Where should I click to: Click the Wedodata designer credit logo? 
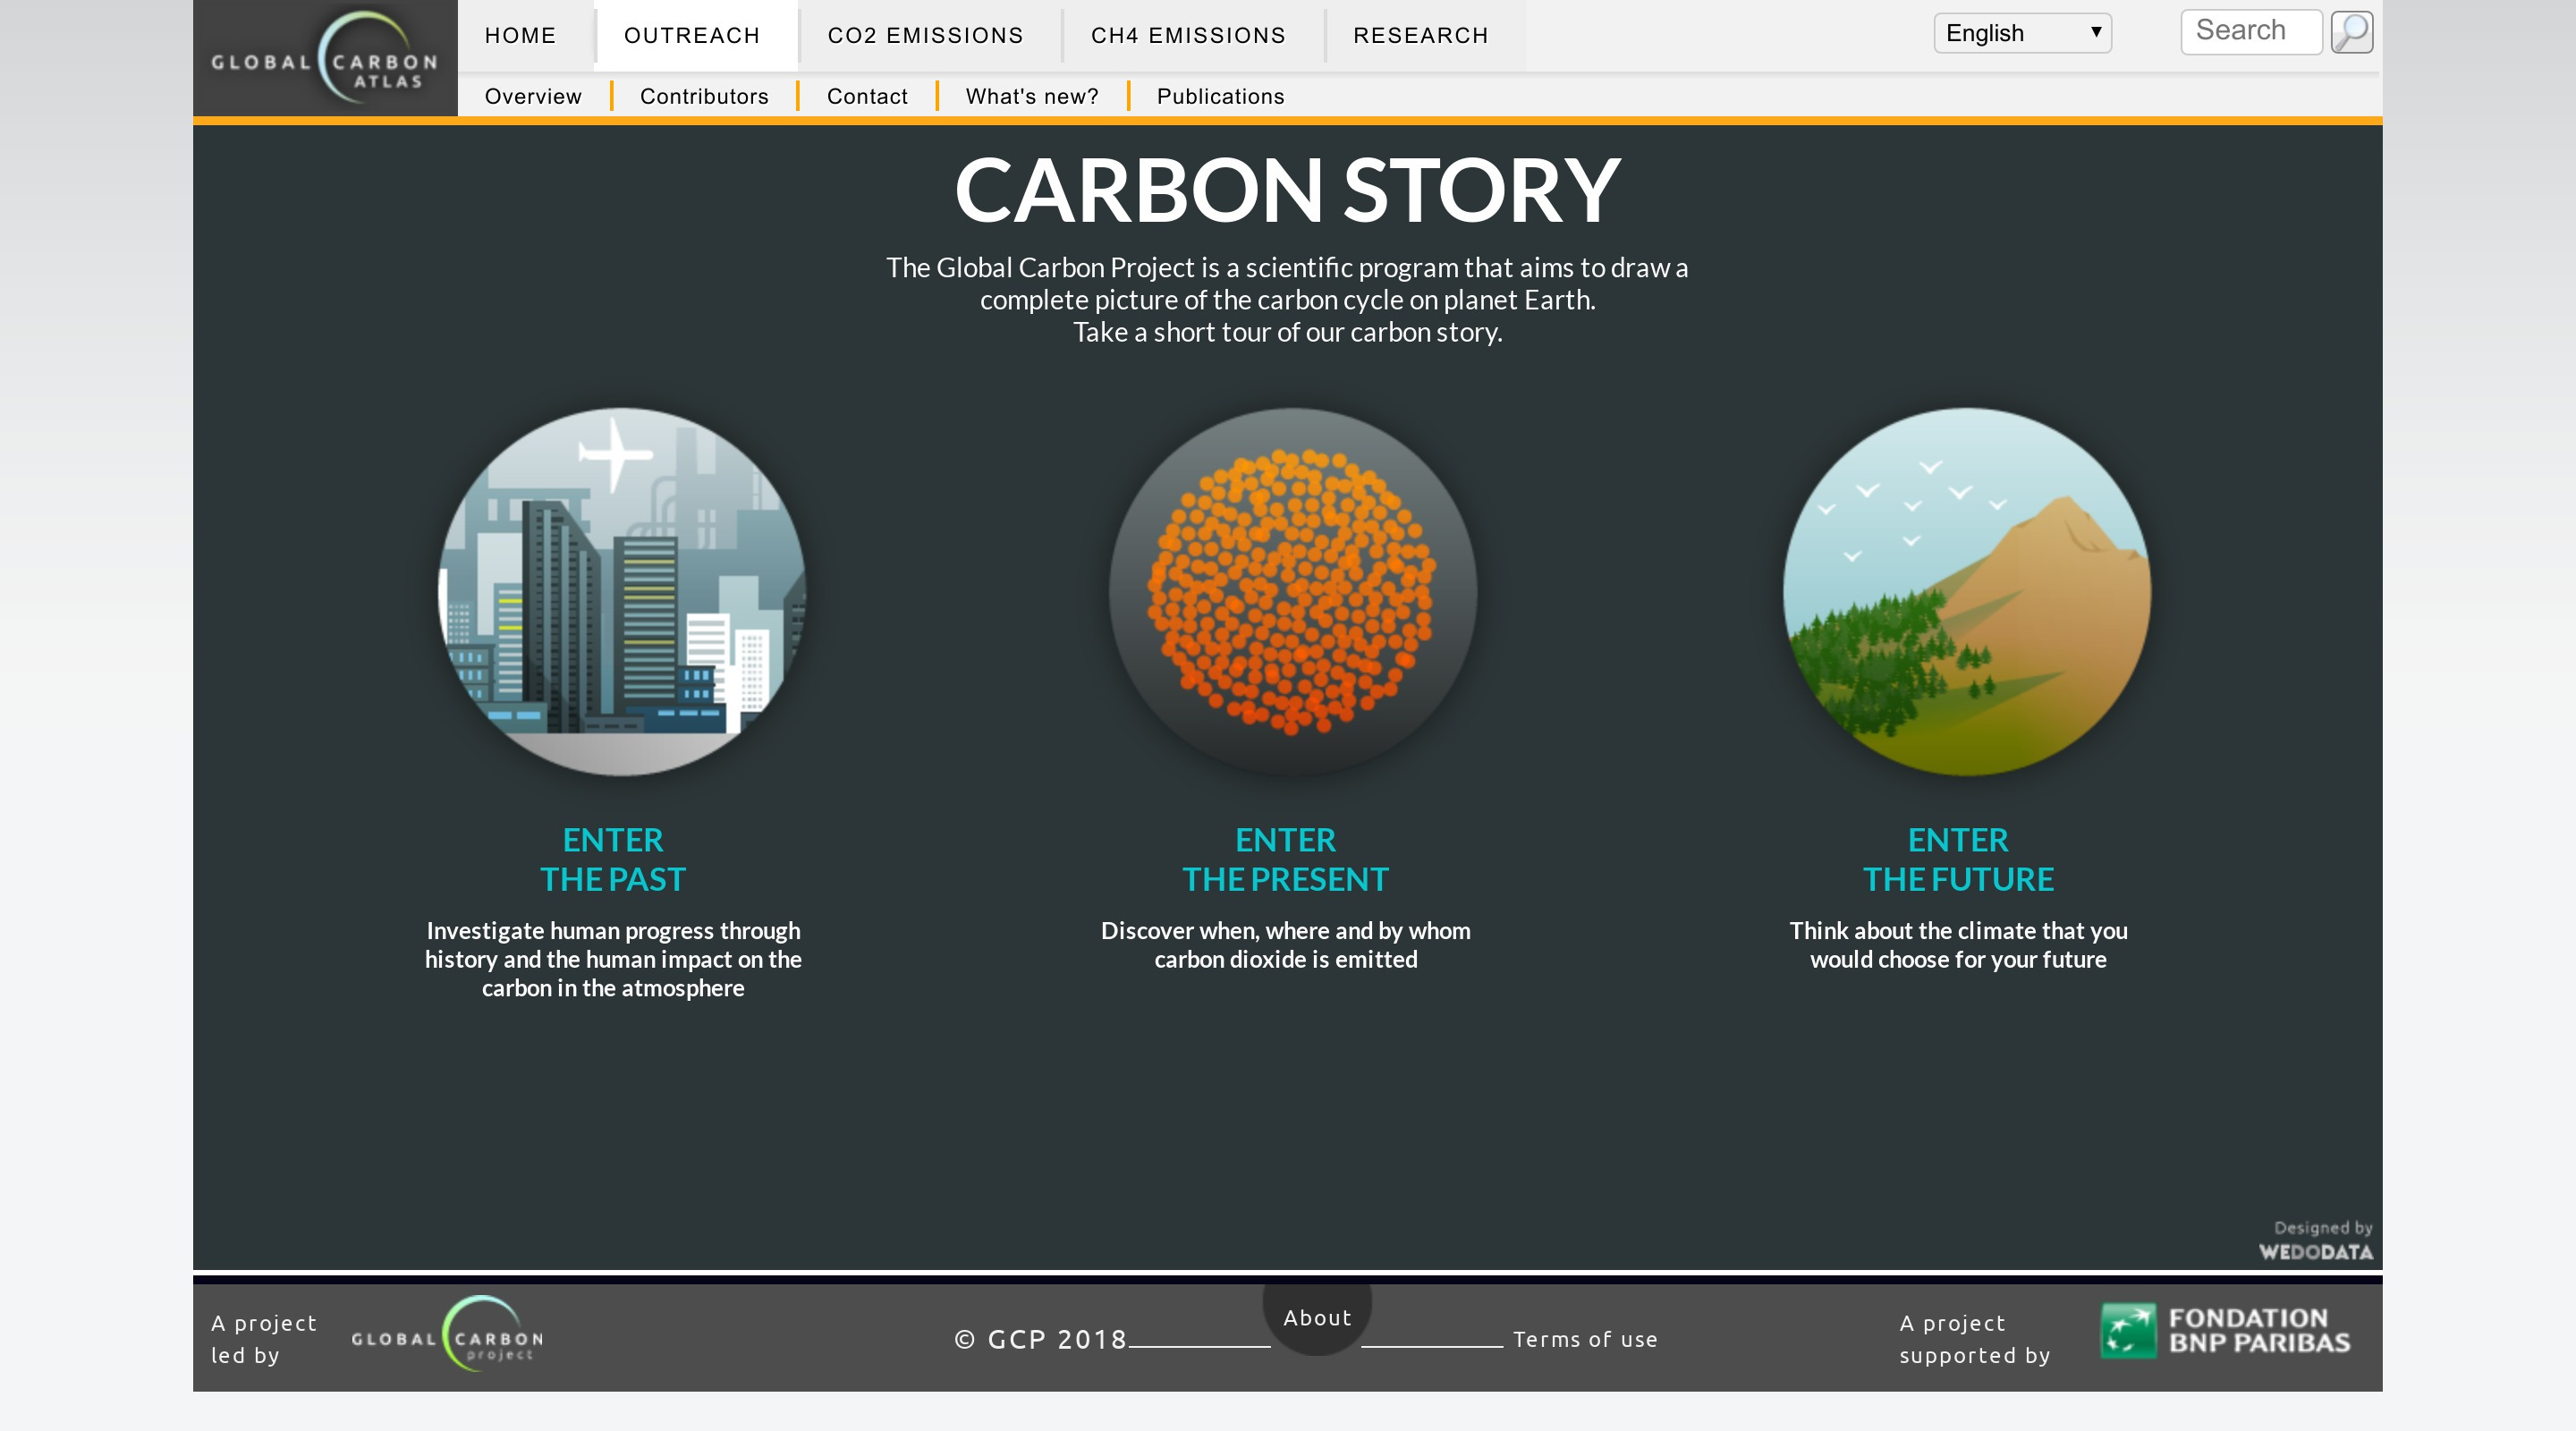click(2315, 1241)
